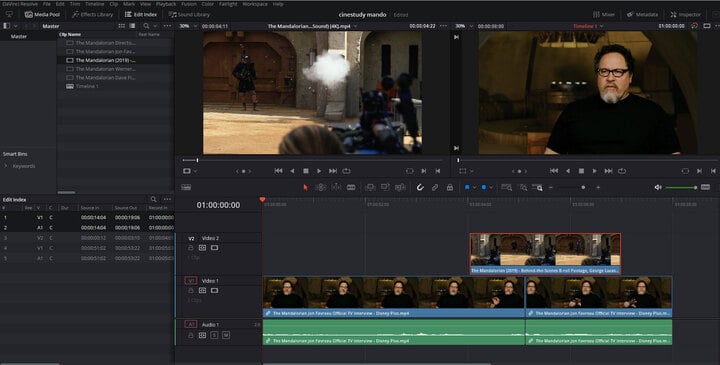The image size is (720, 365).
Task: Click the Insert Clip edit icon
Action: tap(370, 187)
